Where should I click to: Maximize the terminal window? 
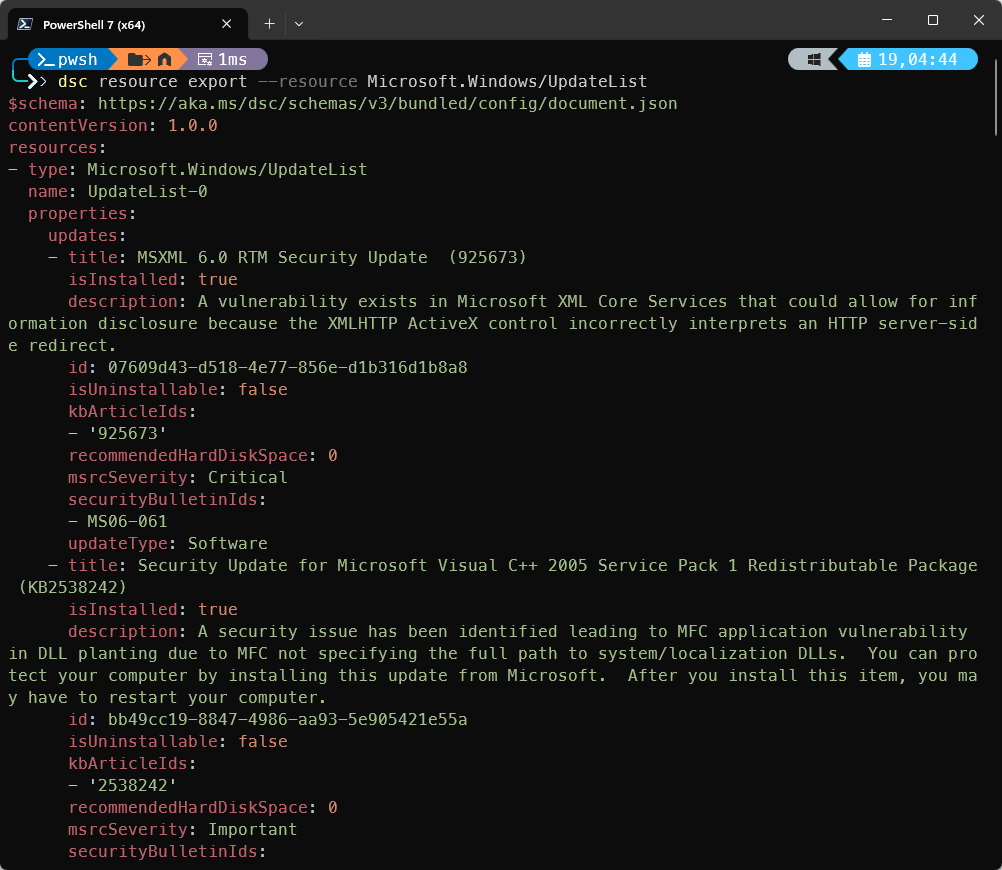[x=933, y=20]
